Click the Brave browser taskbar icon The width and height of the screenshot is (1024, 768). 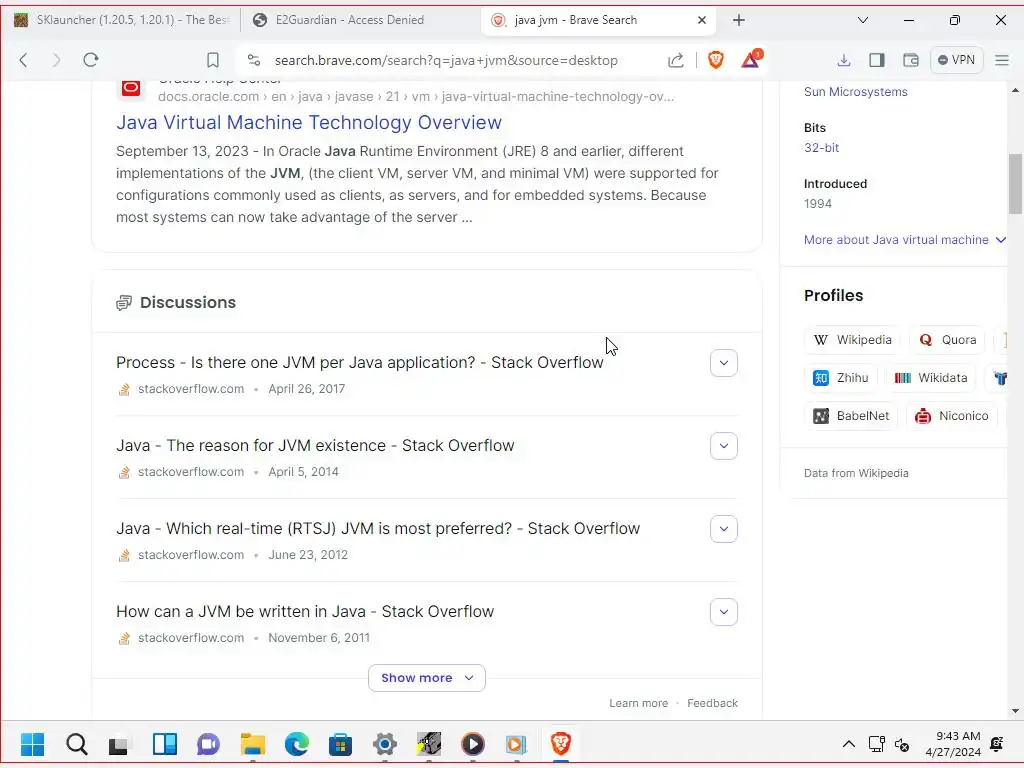pos(560,744)
